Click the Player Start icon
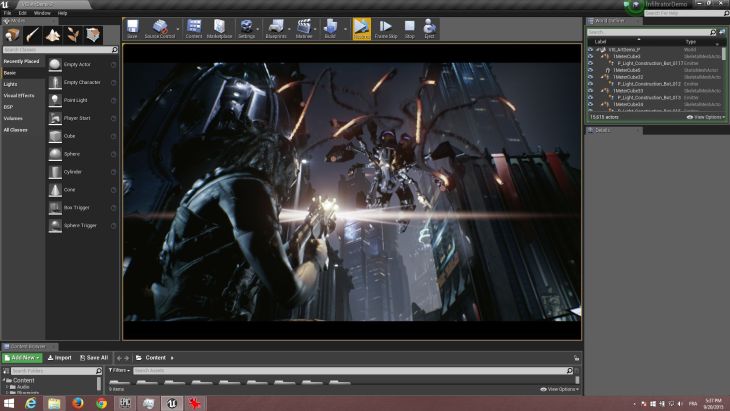 tap(55, 118)
